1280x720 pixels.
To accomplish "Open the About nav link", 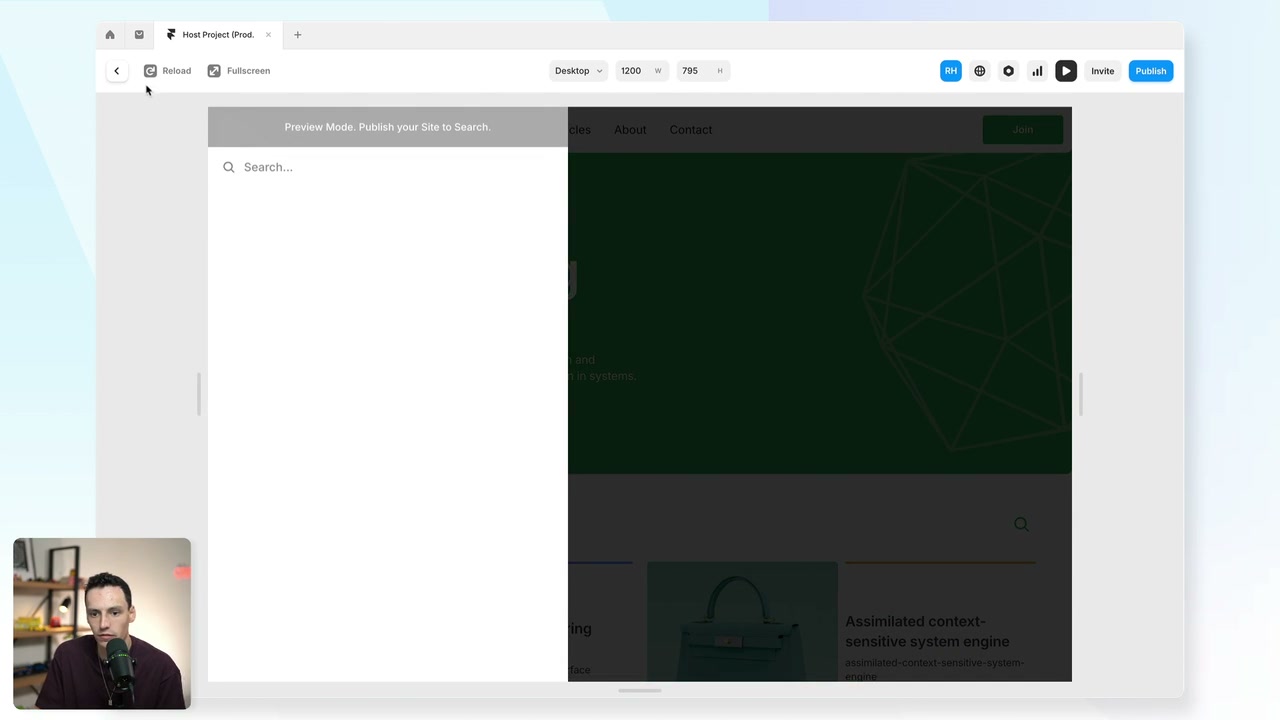I will tap(630, 130).
